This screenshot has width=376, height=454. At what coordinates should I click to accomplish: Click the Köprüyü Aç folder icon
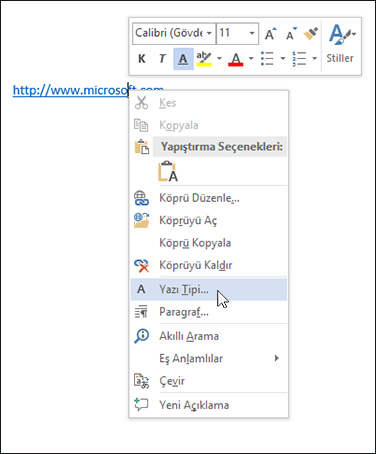(141, 220)
